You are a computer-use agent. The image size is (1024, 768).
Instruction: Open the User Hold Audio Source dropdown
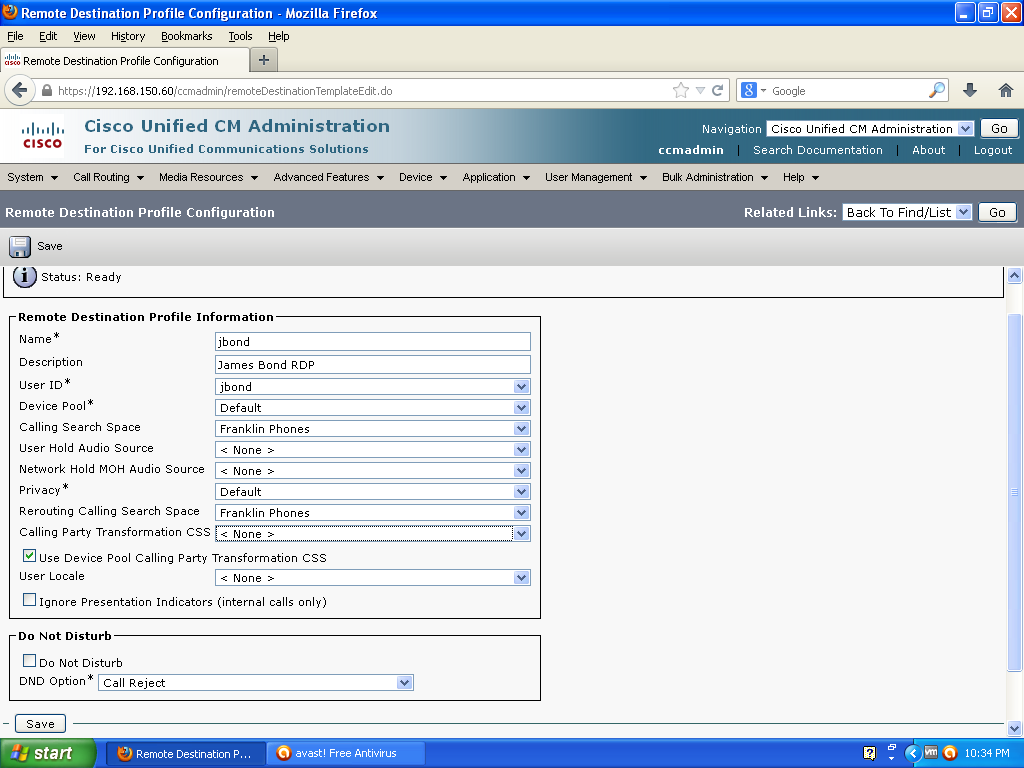click(372, 450)
